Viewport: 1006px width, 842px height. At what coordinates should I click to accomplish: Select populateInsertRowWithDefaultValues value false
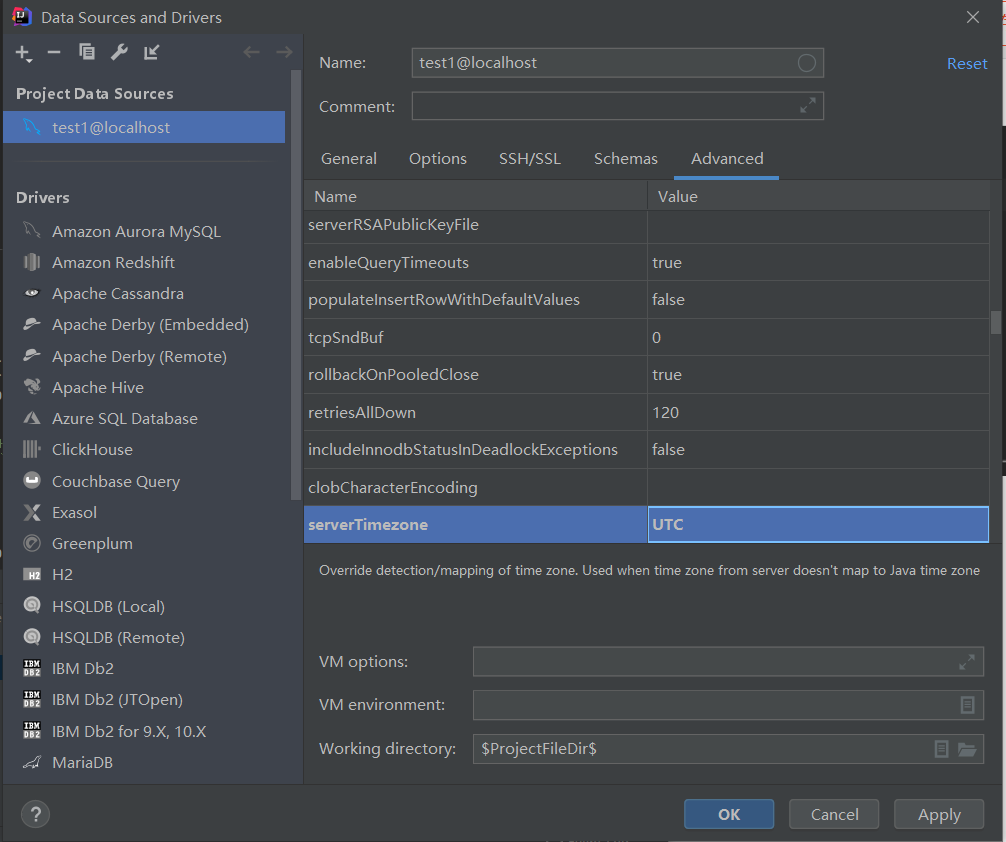click(668, 300)
